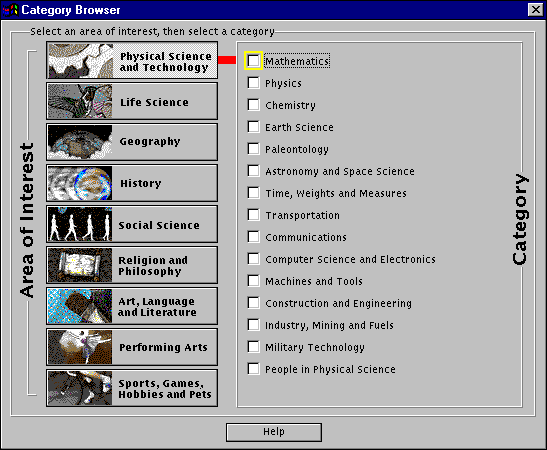The width and height of the screenshot is (547, 450).
Task: Click the Help button
Action: (x=274, y=432)
